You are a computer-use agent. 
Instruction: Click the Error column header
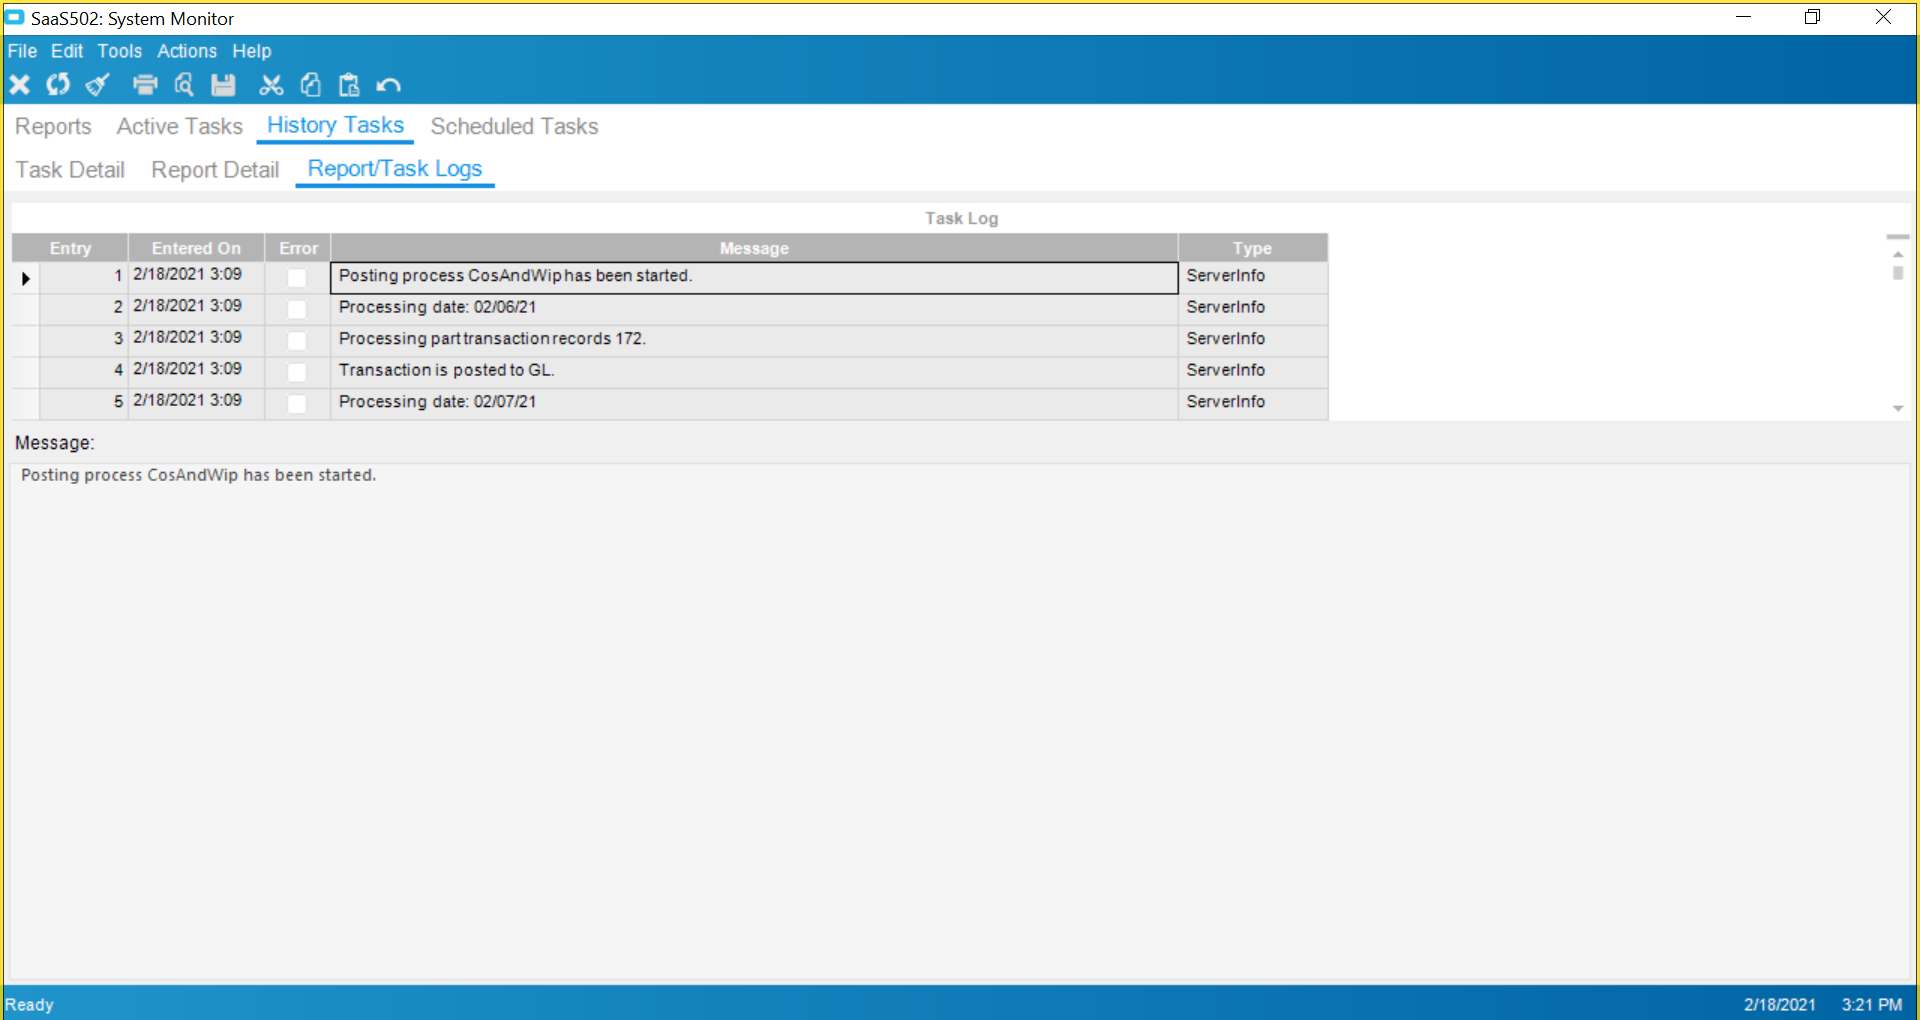pos(298,248)
